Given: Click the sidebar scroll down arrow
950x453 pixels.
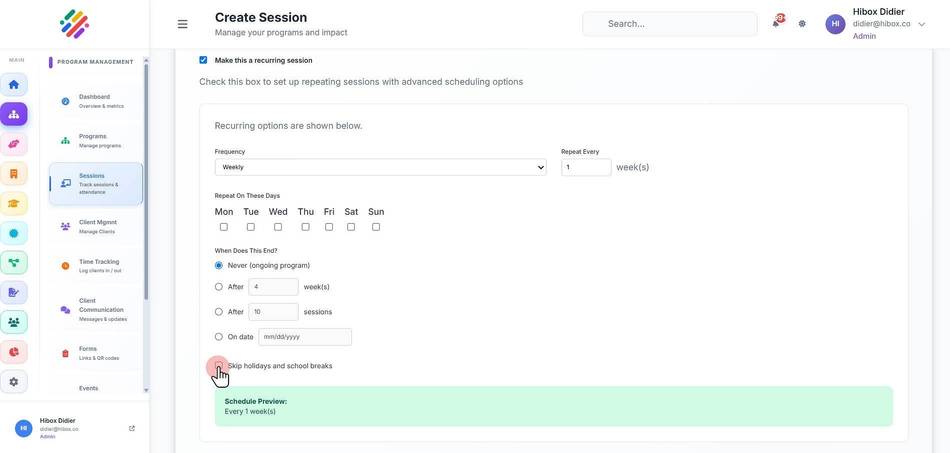Looking at the screenshot, I should 145,390.
